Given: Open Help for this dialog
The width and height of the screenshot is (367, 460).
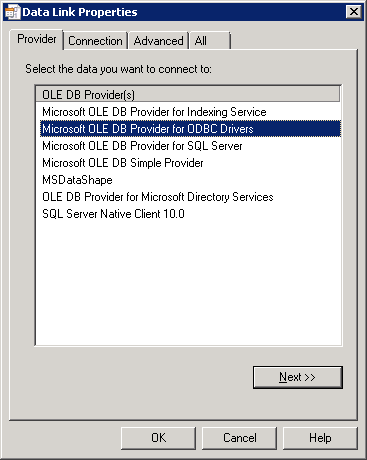Looking at the screenshot, I should [320, 438].
